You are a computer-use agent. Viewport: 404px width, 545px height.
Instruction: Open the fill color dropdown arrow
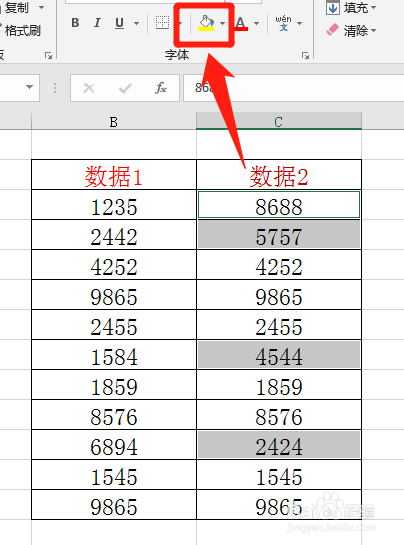point(223,24)
